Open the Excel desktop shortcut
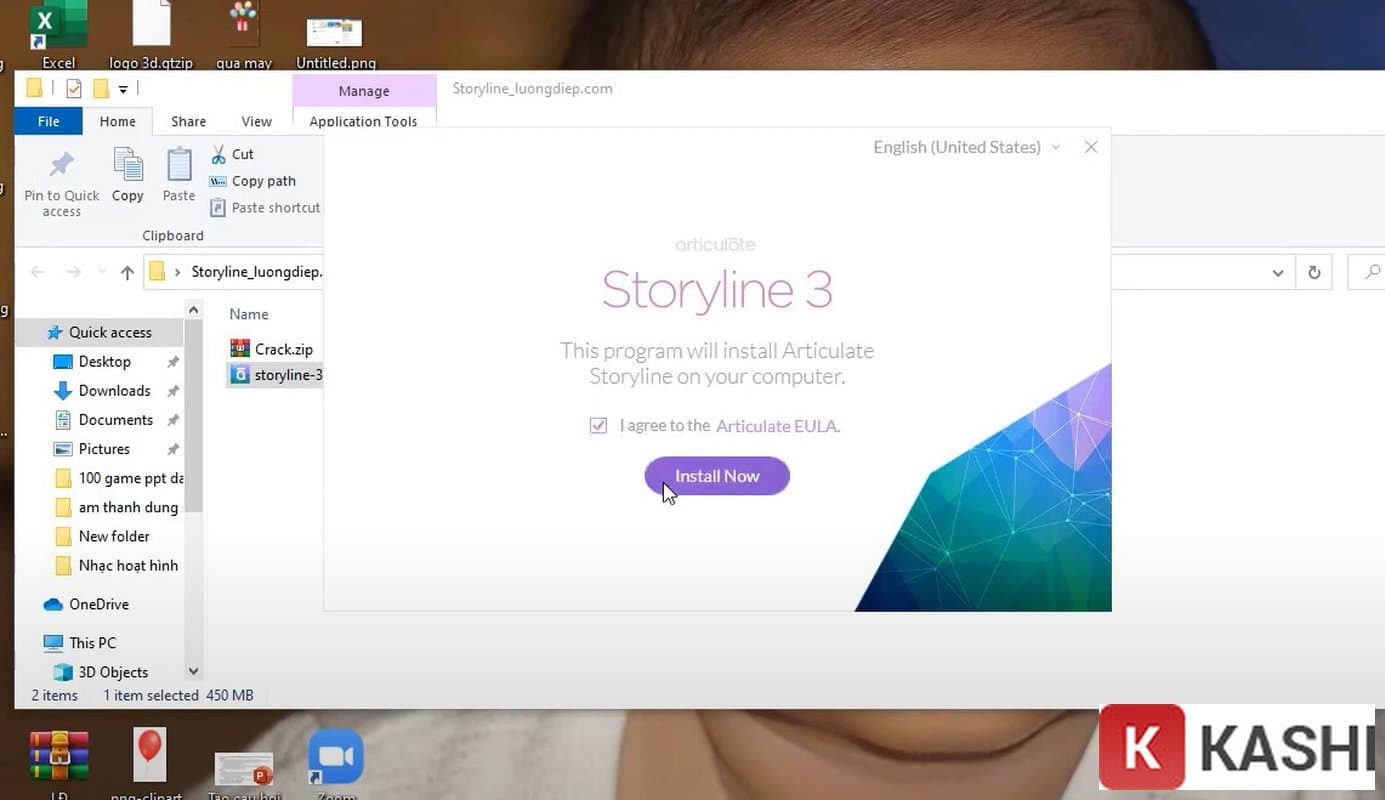 click(x=58, y=30)
